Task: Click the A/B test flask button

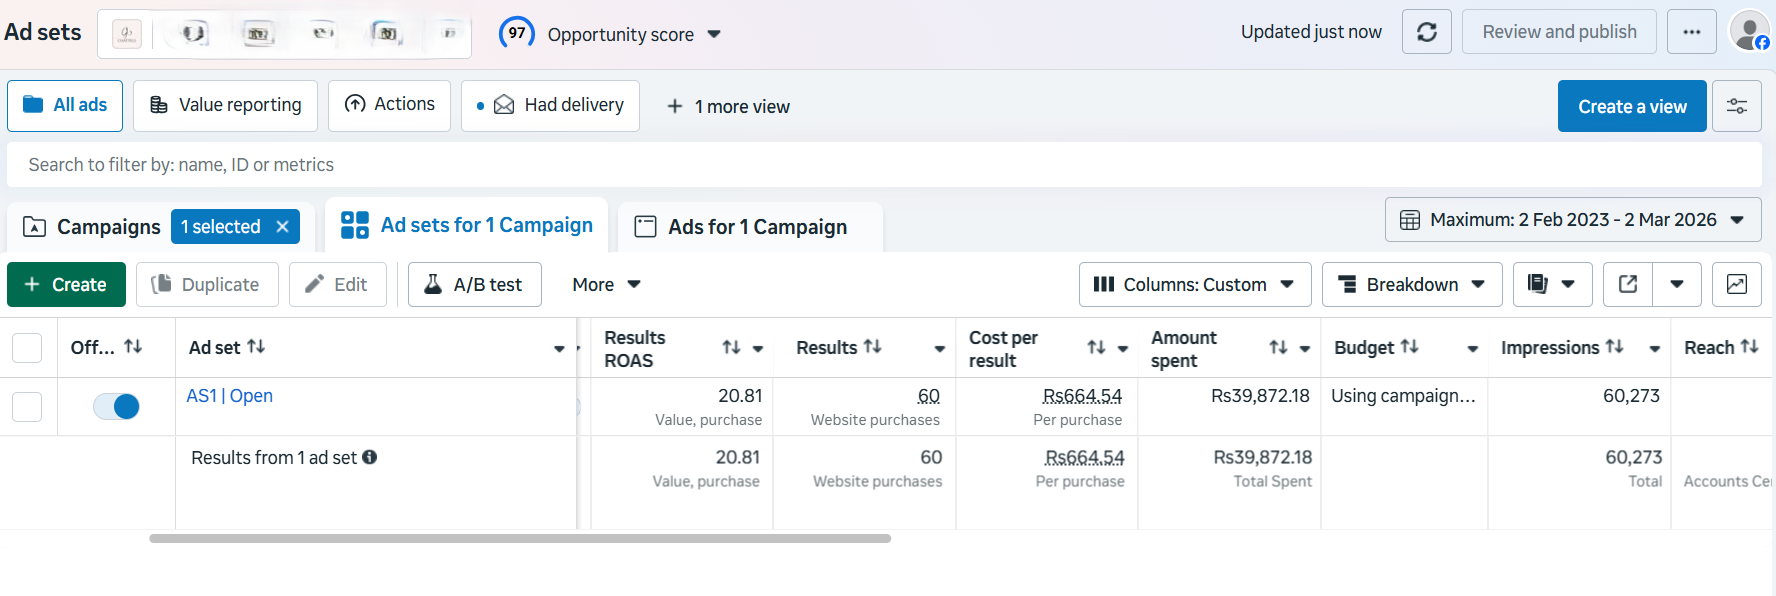Action: click(474, 285)
